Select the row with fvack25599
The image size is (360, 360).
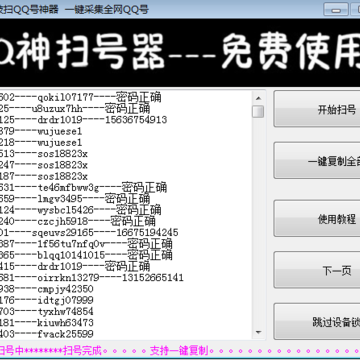47,334
